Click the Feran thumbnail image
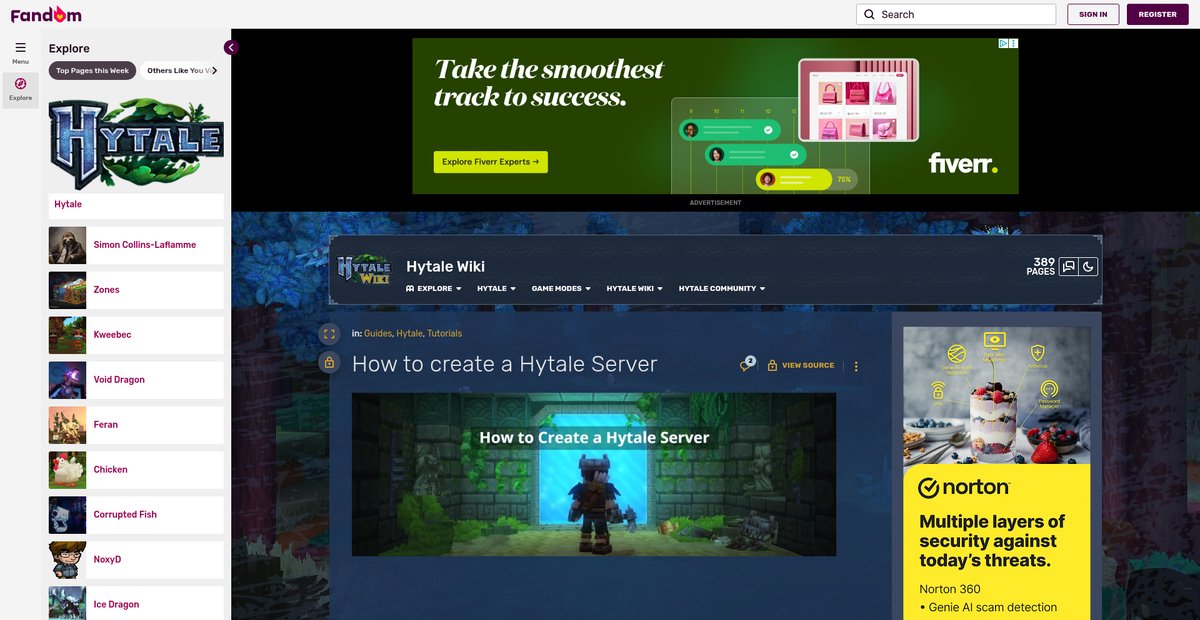Screen dimensions: 1200x620 [x=68, y=425]
